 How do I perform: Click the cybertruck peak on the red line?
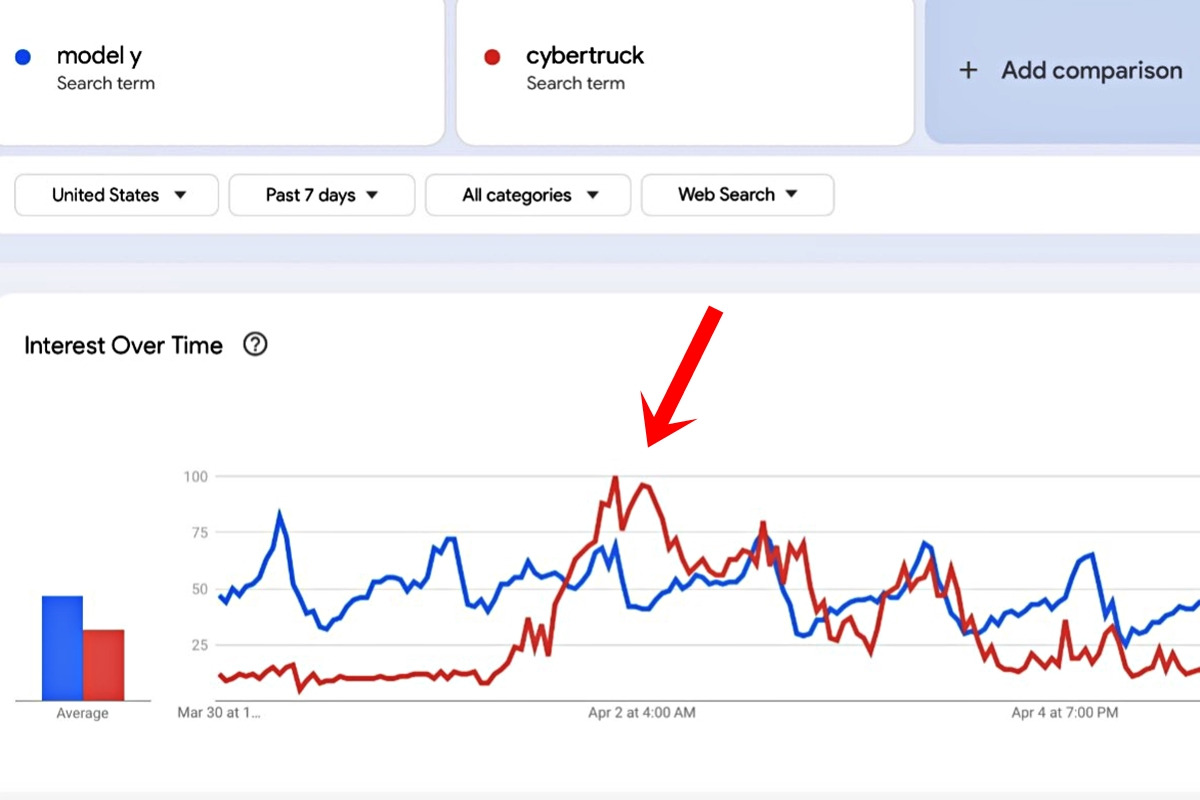pyautogui.click(x=614, y=478)
